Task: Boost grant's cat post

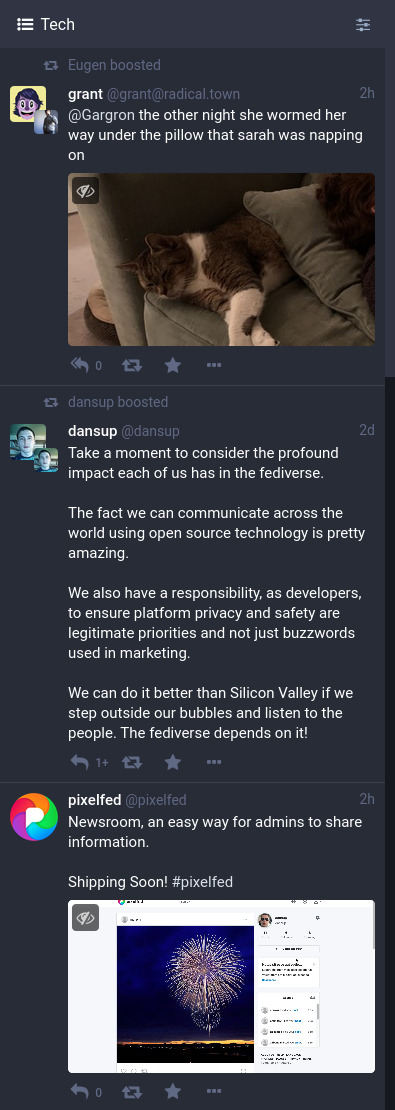Action: (132, 365)
